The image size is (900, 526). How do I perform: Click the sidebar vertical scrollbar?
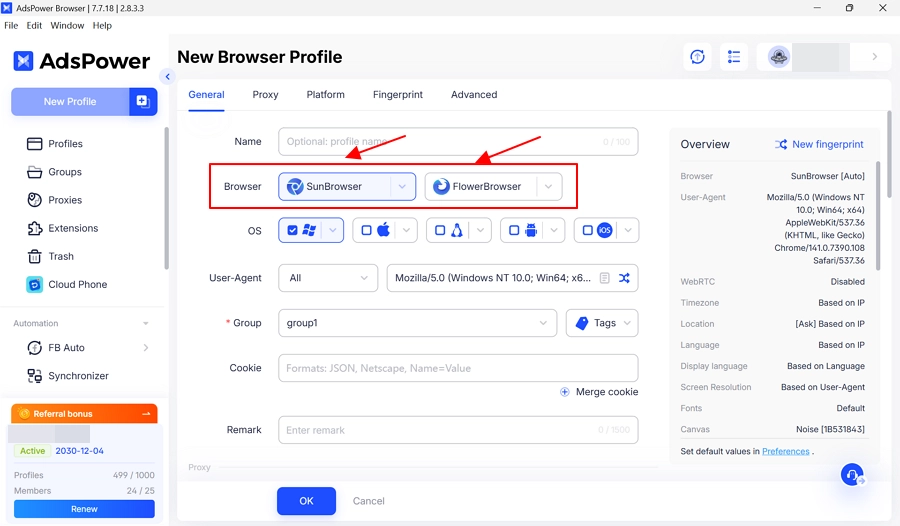tap(166, 198)
